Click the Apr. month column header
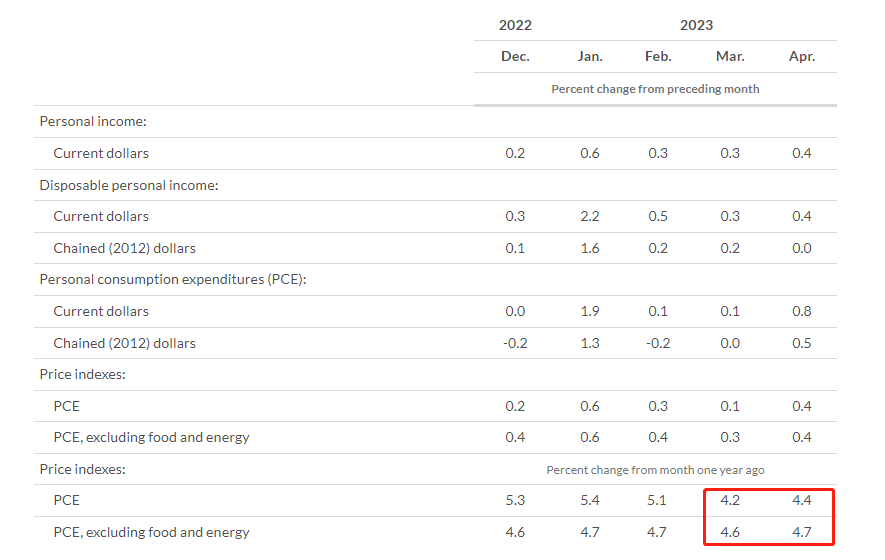 [801, 57]
